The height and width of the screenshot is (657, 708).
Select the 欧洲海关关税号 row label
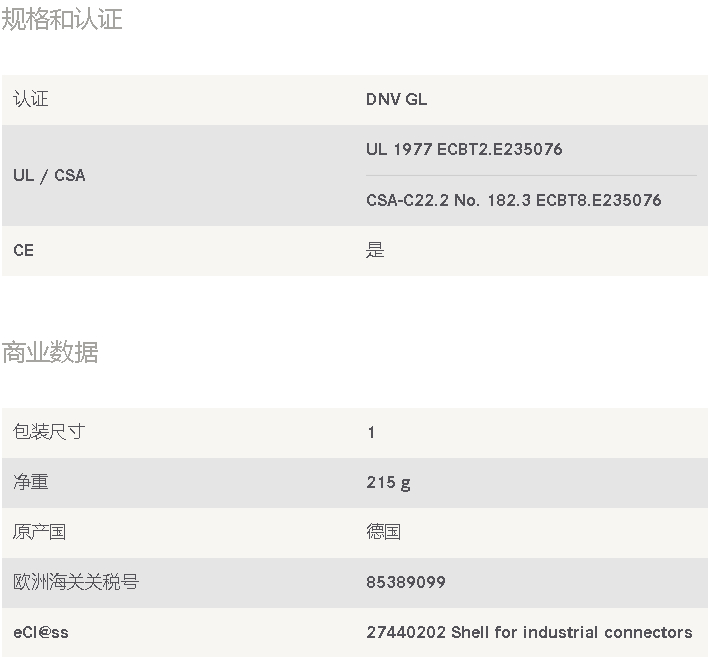(x=76, y=582)
